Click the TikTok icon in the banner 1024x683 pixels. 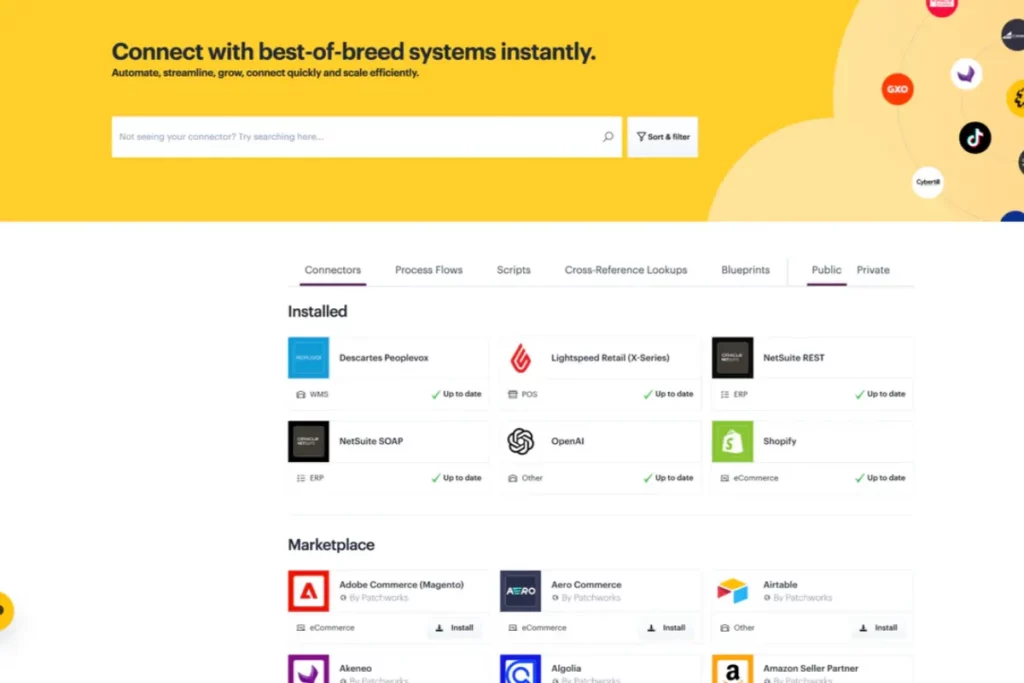tap(974, 137)
